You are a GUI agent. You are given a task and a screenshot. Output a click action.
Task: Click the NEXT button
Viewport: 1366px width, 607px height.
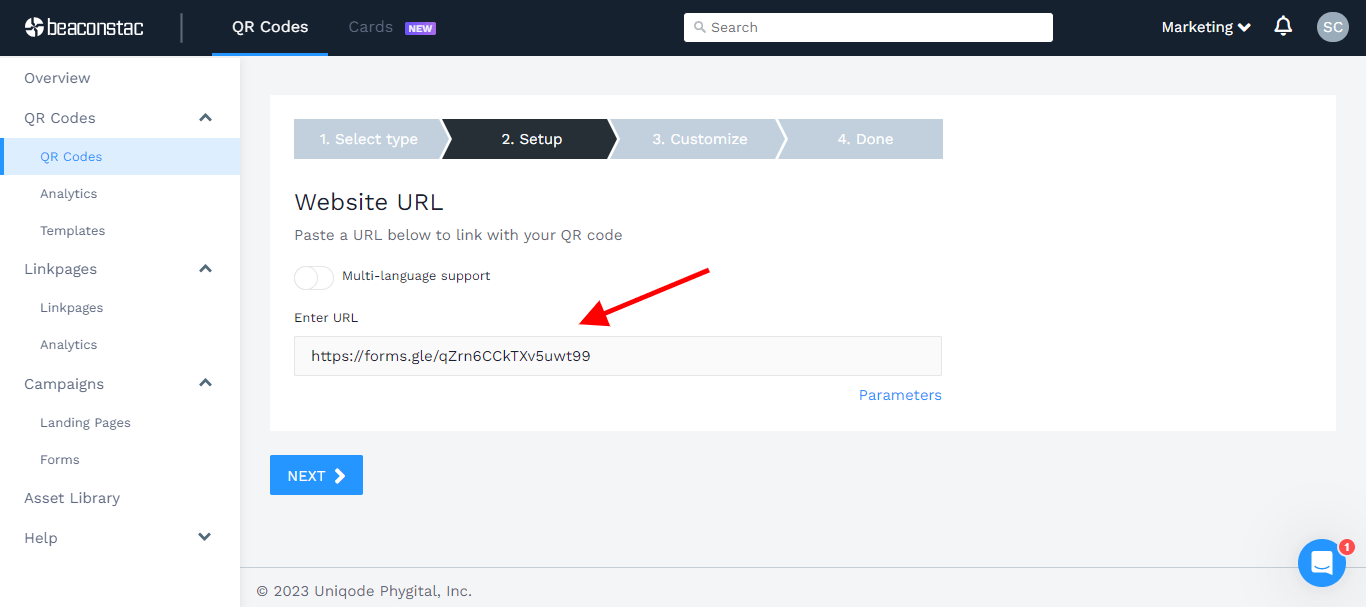[316, 475]
